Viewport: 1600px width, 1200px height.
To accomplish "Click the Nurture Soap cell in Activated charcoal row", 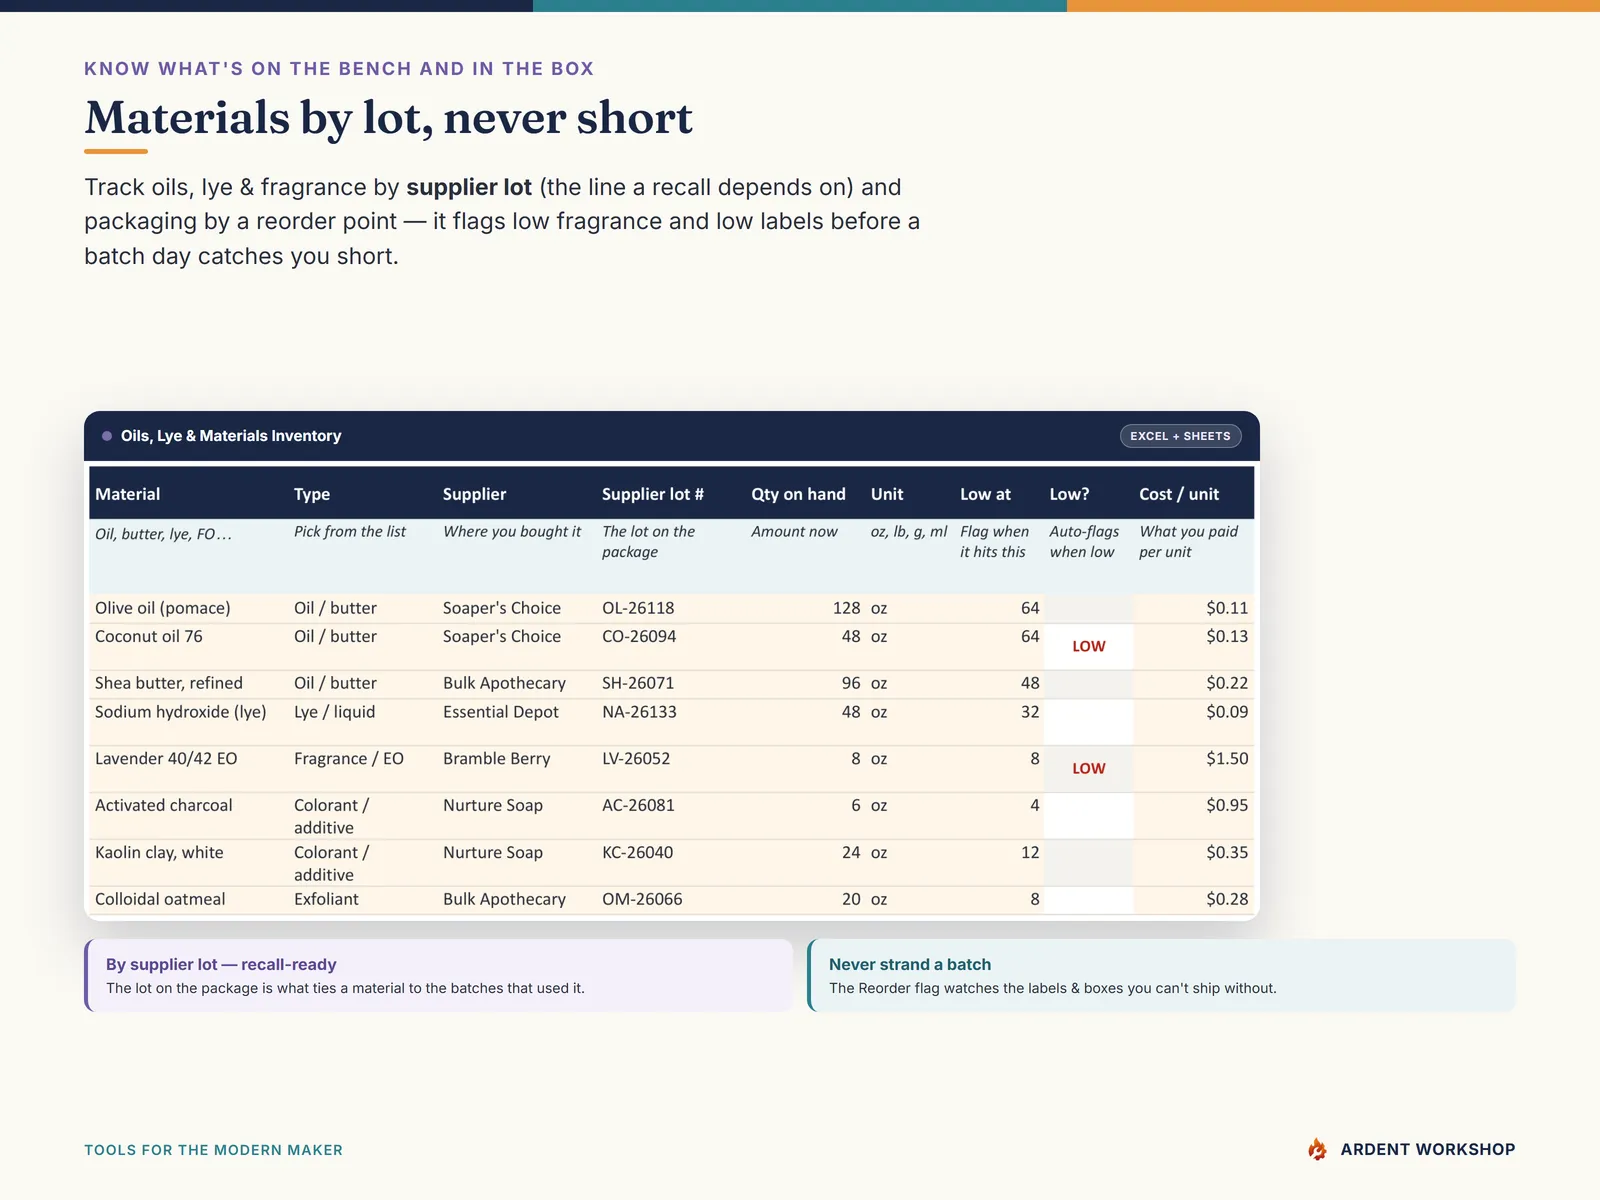I will click(x=493, y=805).
